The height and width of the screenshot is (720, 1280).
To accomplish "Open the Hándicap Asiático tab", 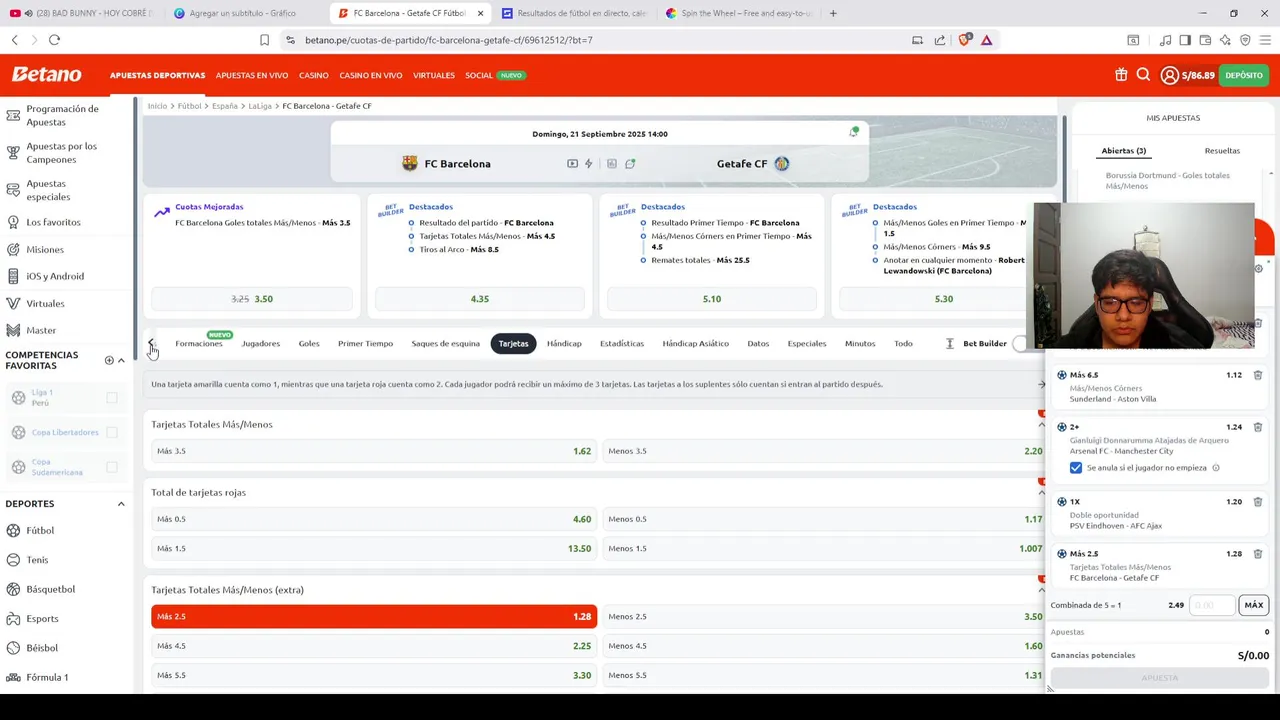I will click(x=696, y=344).
